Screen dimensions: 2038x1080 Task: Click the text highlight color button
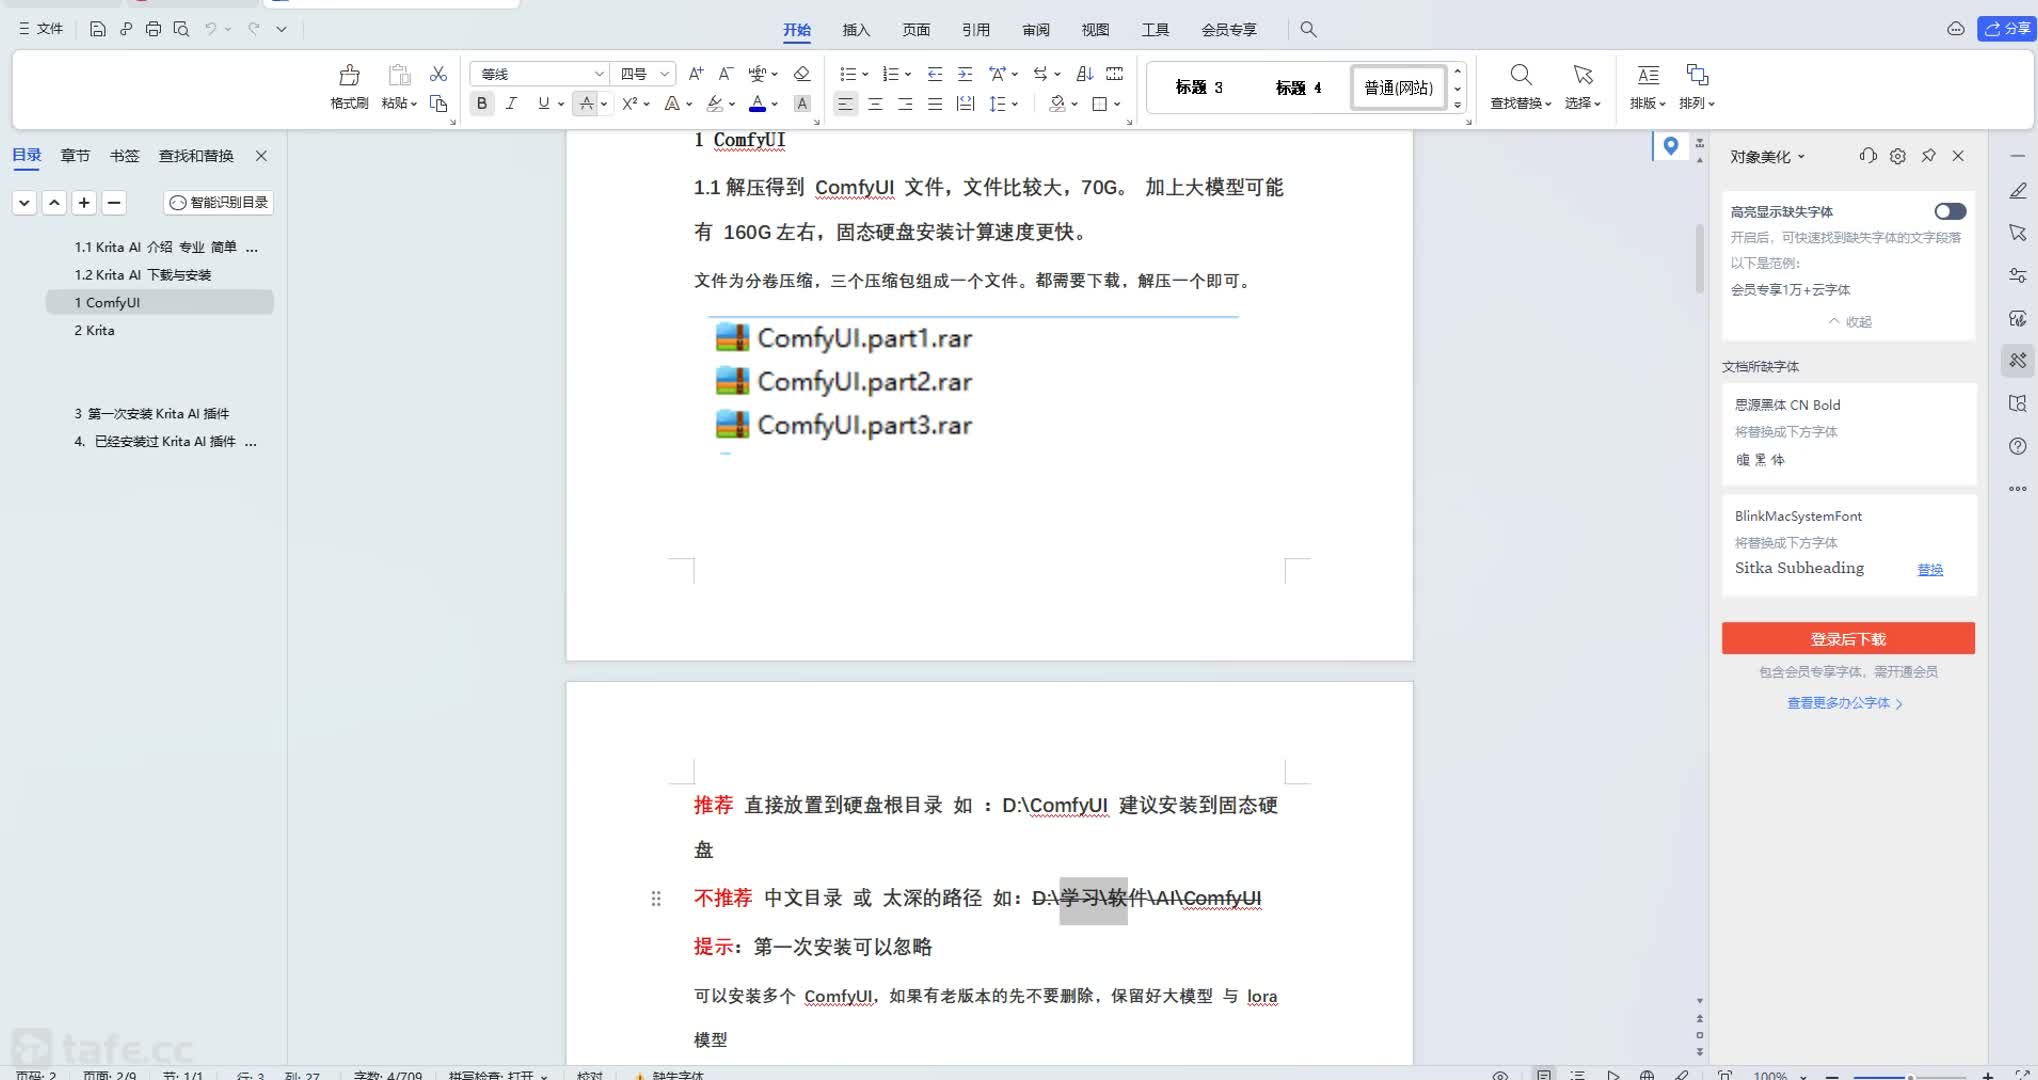(x=714, y=103)
